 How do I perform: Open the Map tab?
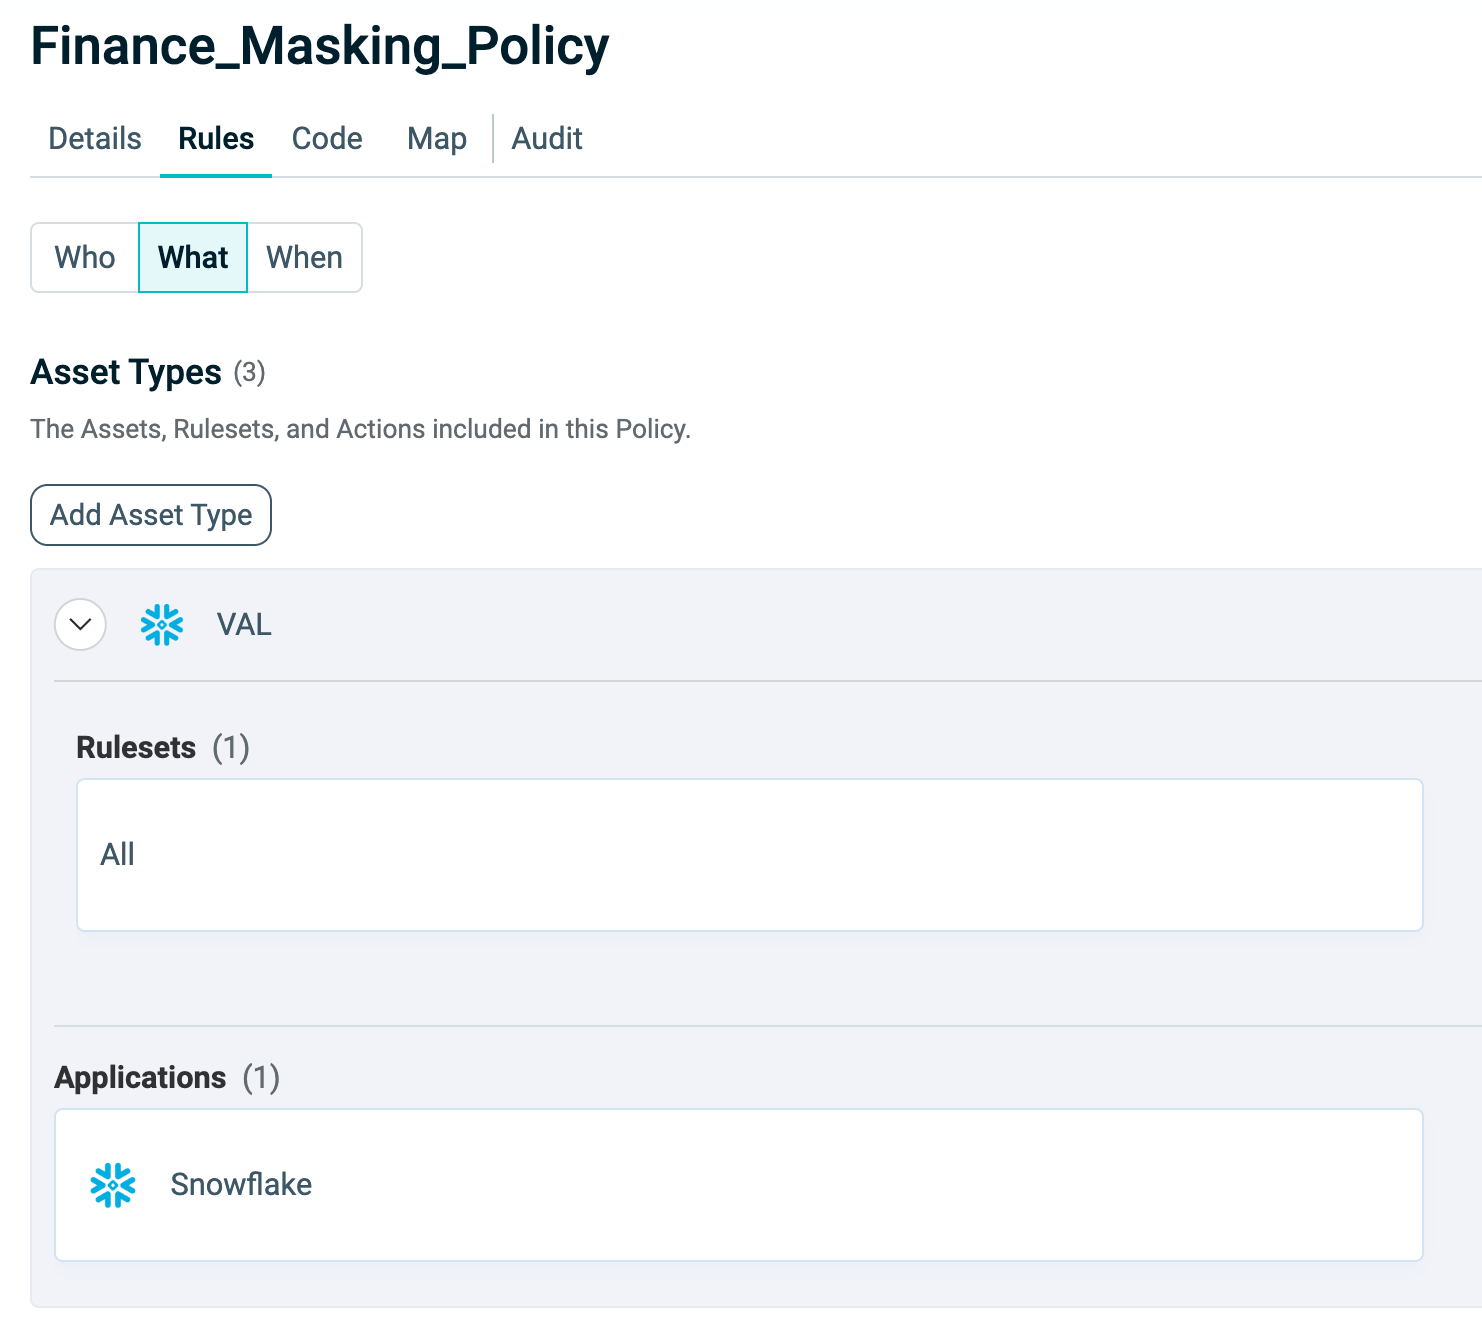click(x=437, y=138)
